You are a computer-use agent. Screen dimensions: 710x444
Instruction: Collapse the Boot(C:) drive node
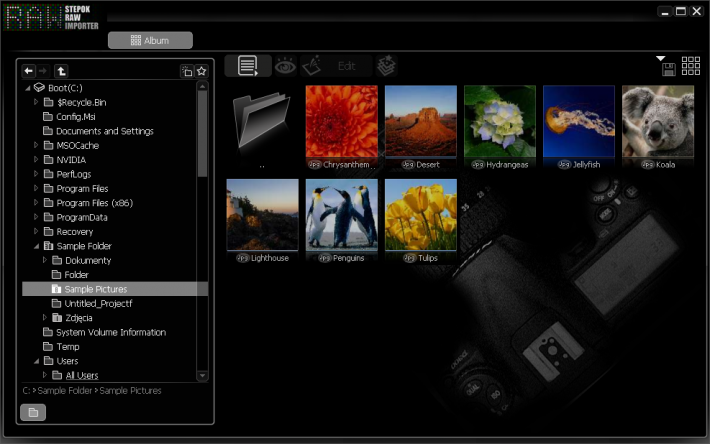(x=28, y=88)
